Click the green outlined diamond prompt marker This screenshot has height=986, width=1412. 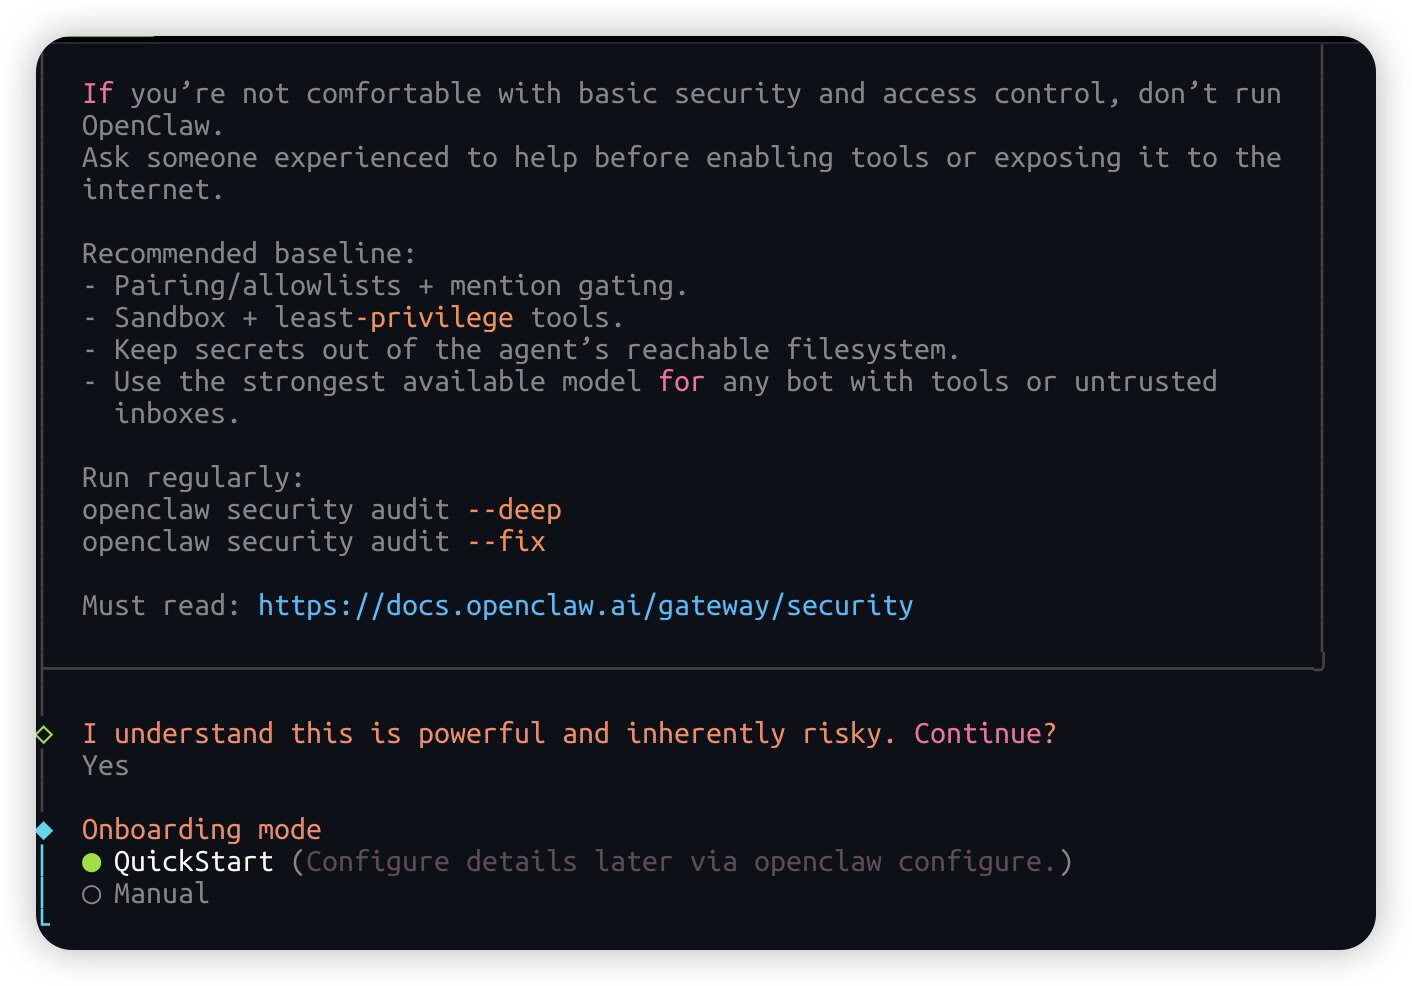point(44,735)
